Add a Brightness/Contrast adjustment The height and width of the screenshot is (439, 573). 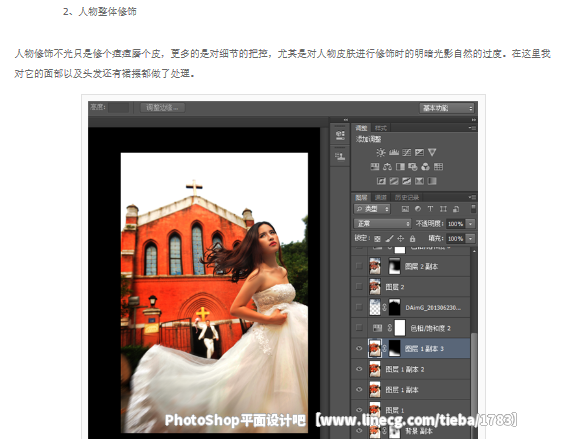point(381,152)
